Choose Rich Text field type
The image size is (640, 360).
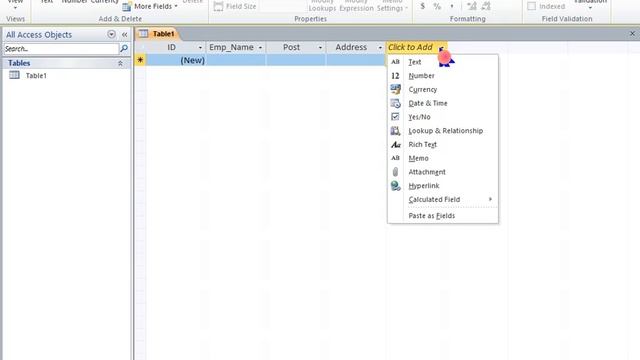click(x=443, y=144)
